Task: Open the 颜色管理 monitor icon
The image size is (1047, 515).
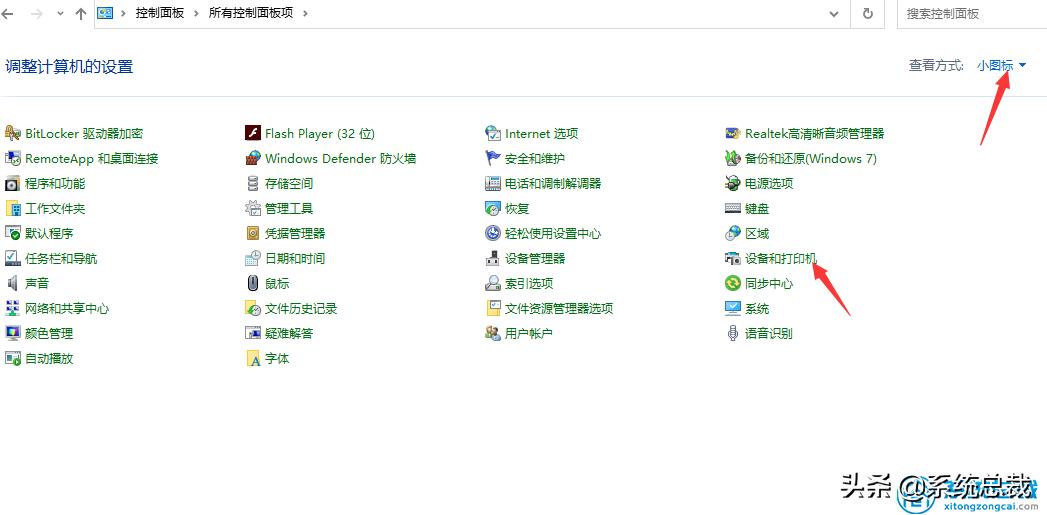Action: pos(13,333)
